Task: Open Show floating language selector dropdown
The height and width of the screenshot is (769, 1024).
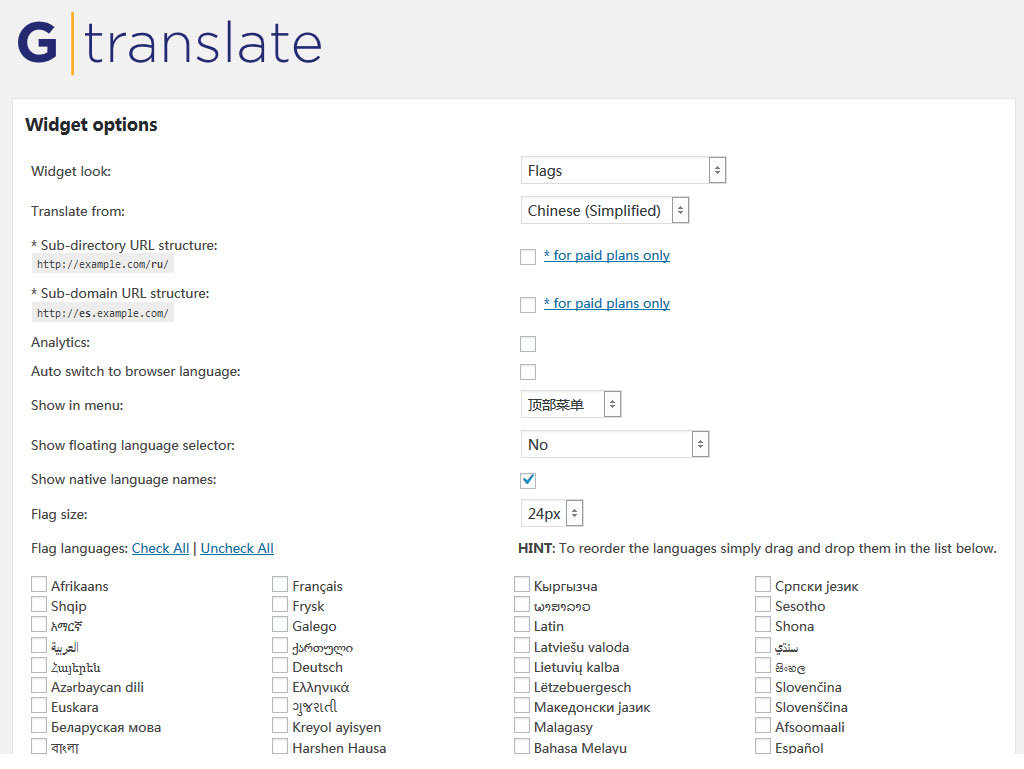Action: coord(615,444)
